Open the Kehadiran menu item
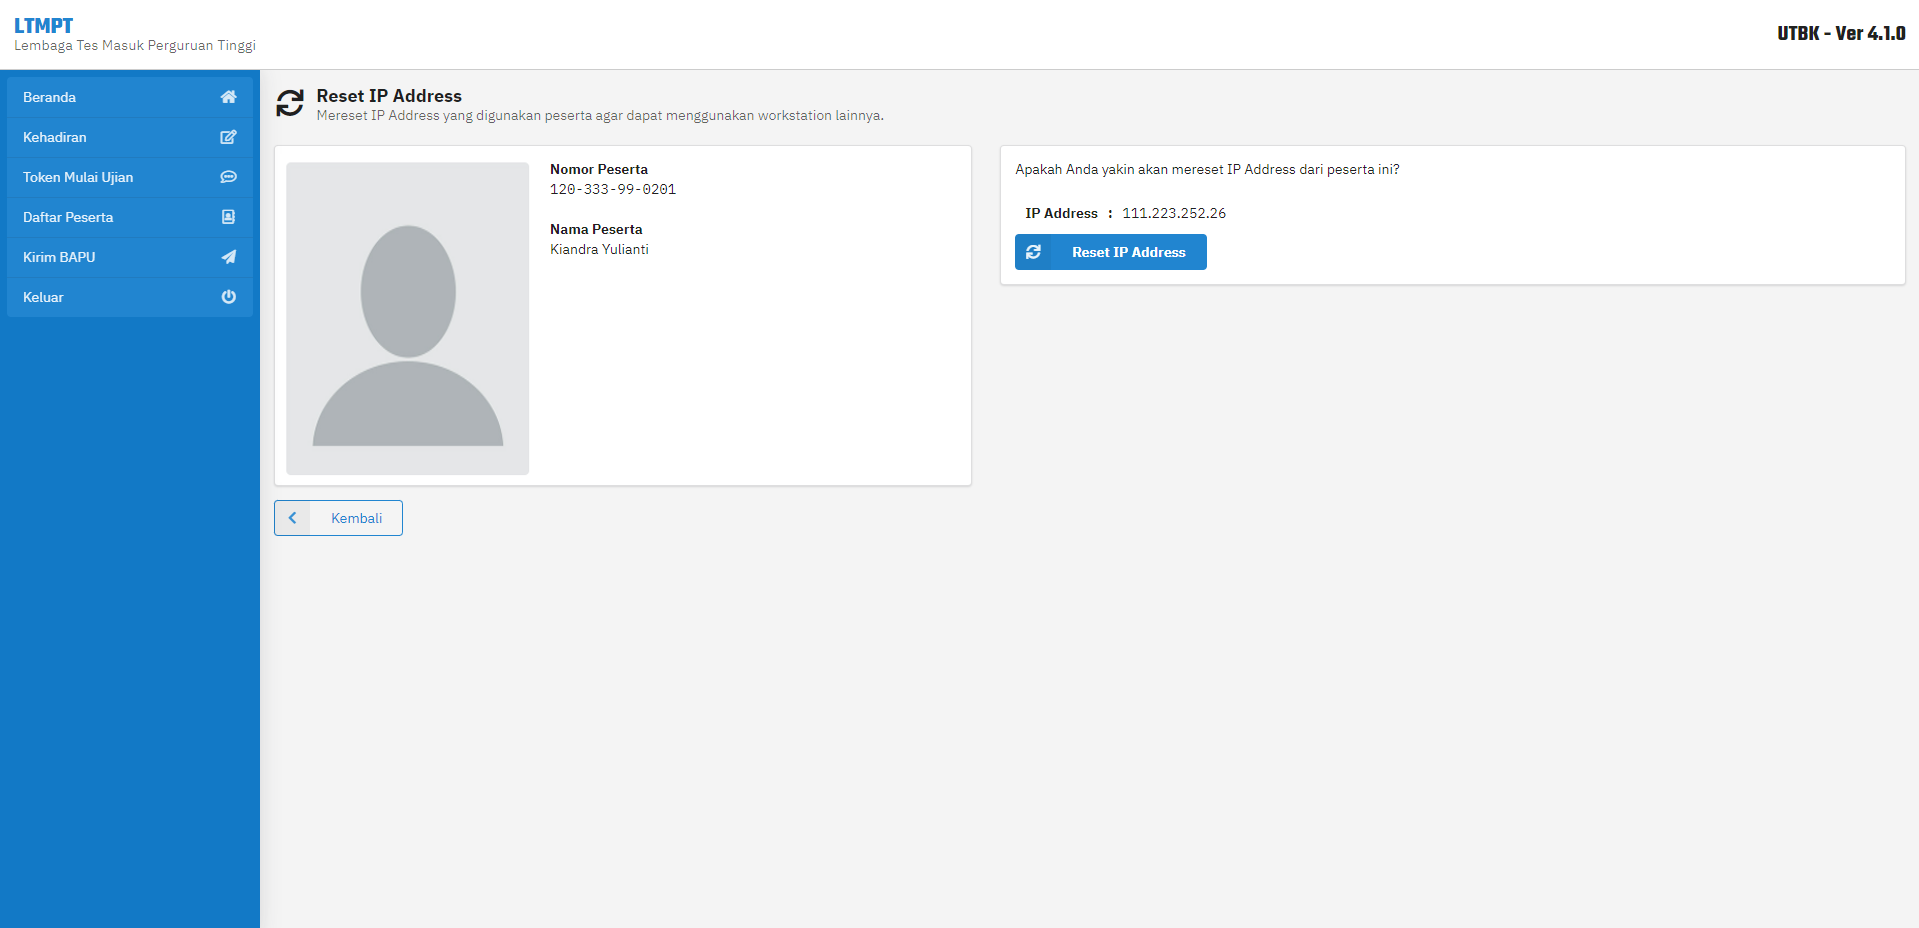This screenshot has width=1919, height=928. click(130, 137)
